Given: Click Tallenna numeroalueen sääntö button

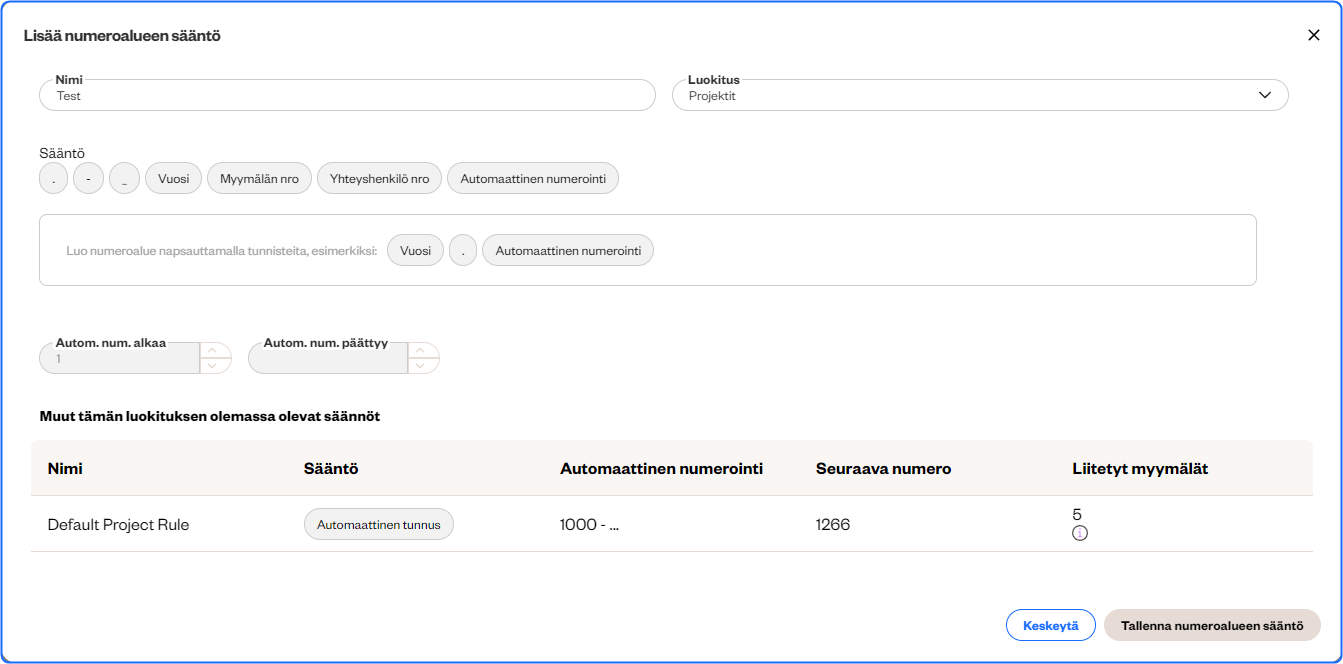Looking at the screenshot, I should tap(1212, 626).
